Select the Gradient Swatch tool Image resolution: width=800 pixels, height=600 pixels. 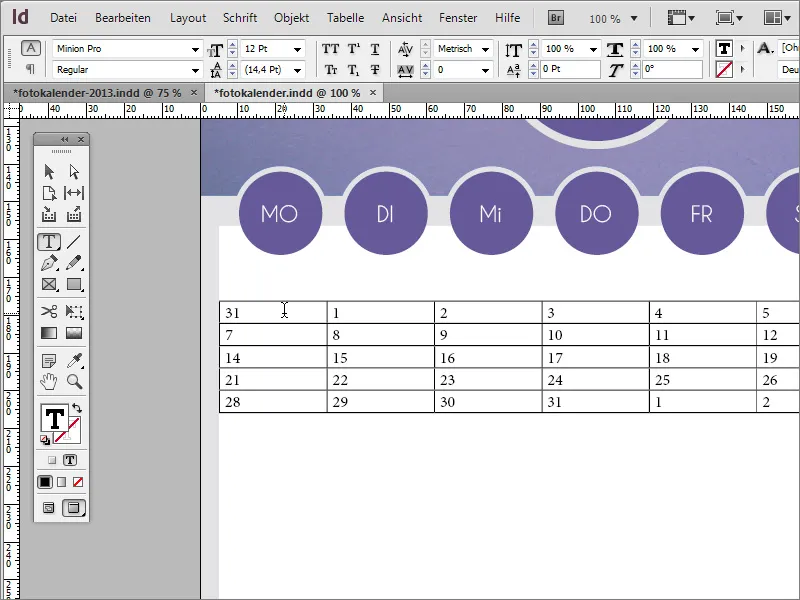(49, 333)
